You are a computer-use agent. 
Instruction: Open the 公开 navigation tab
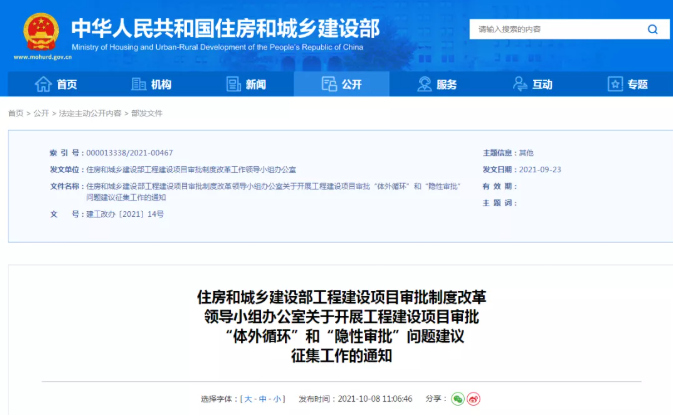341,85
